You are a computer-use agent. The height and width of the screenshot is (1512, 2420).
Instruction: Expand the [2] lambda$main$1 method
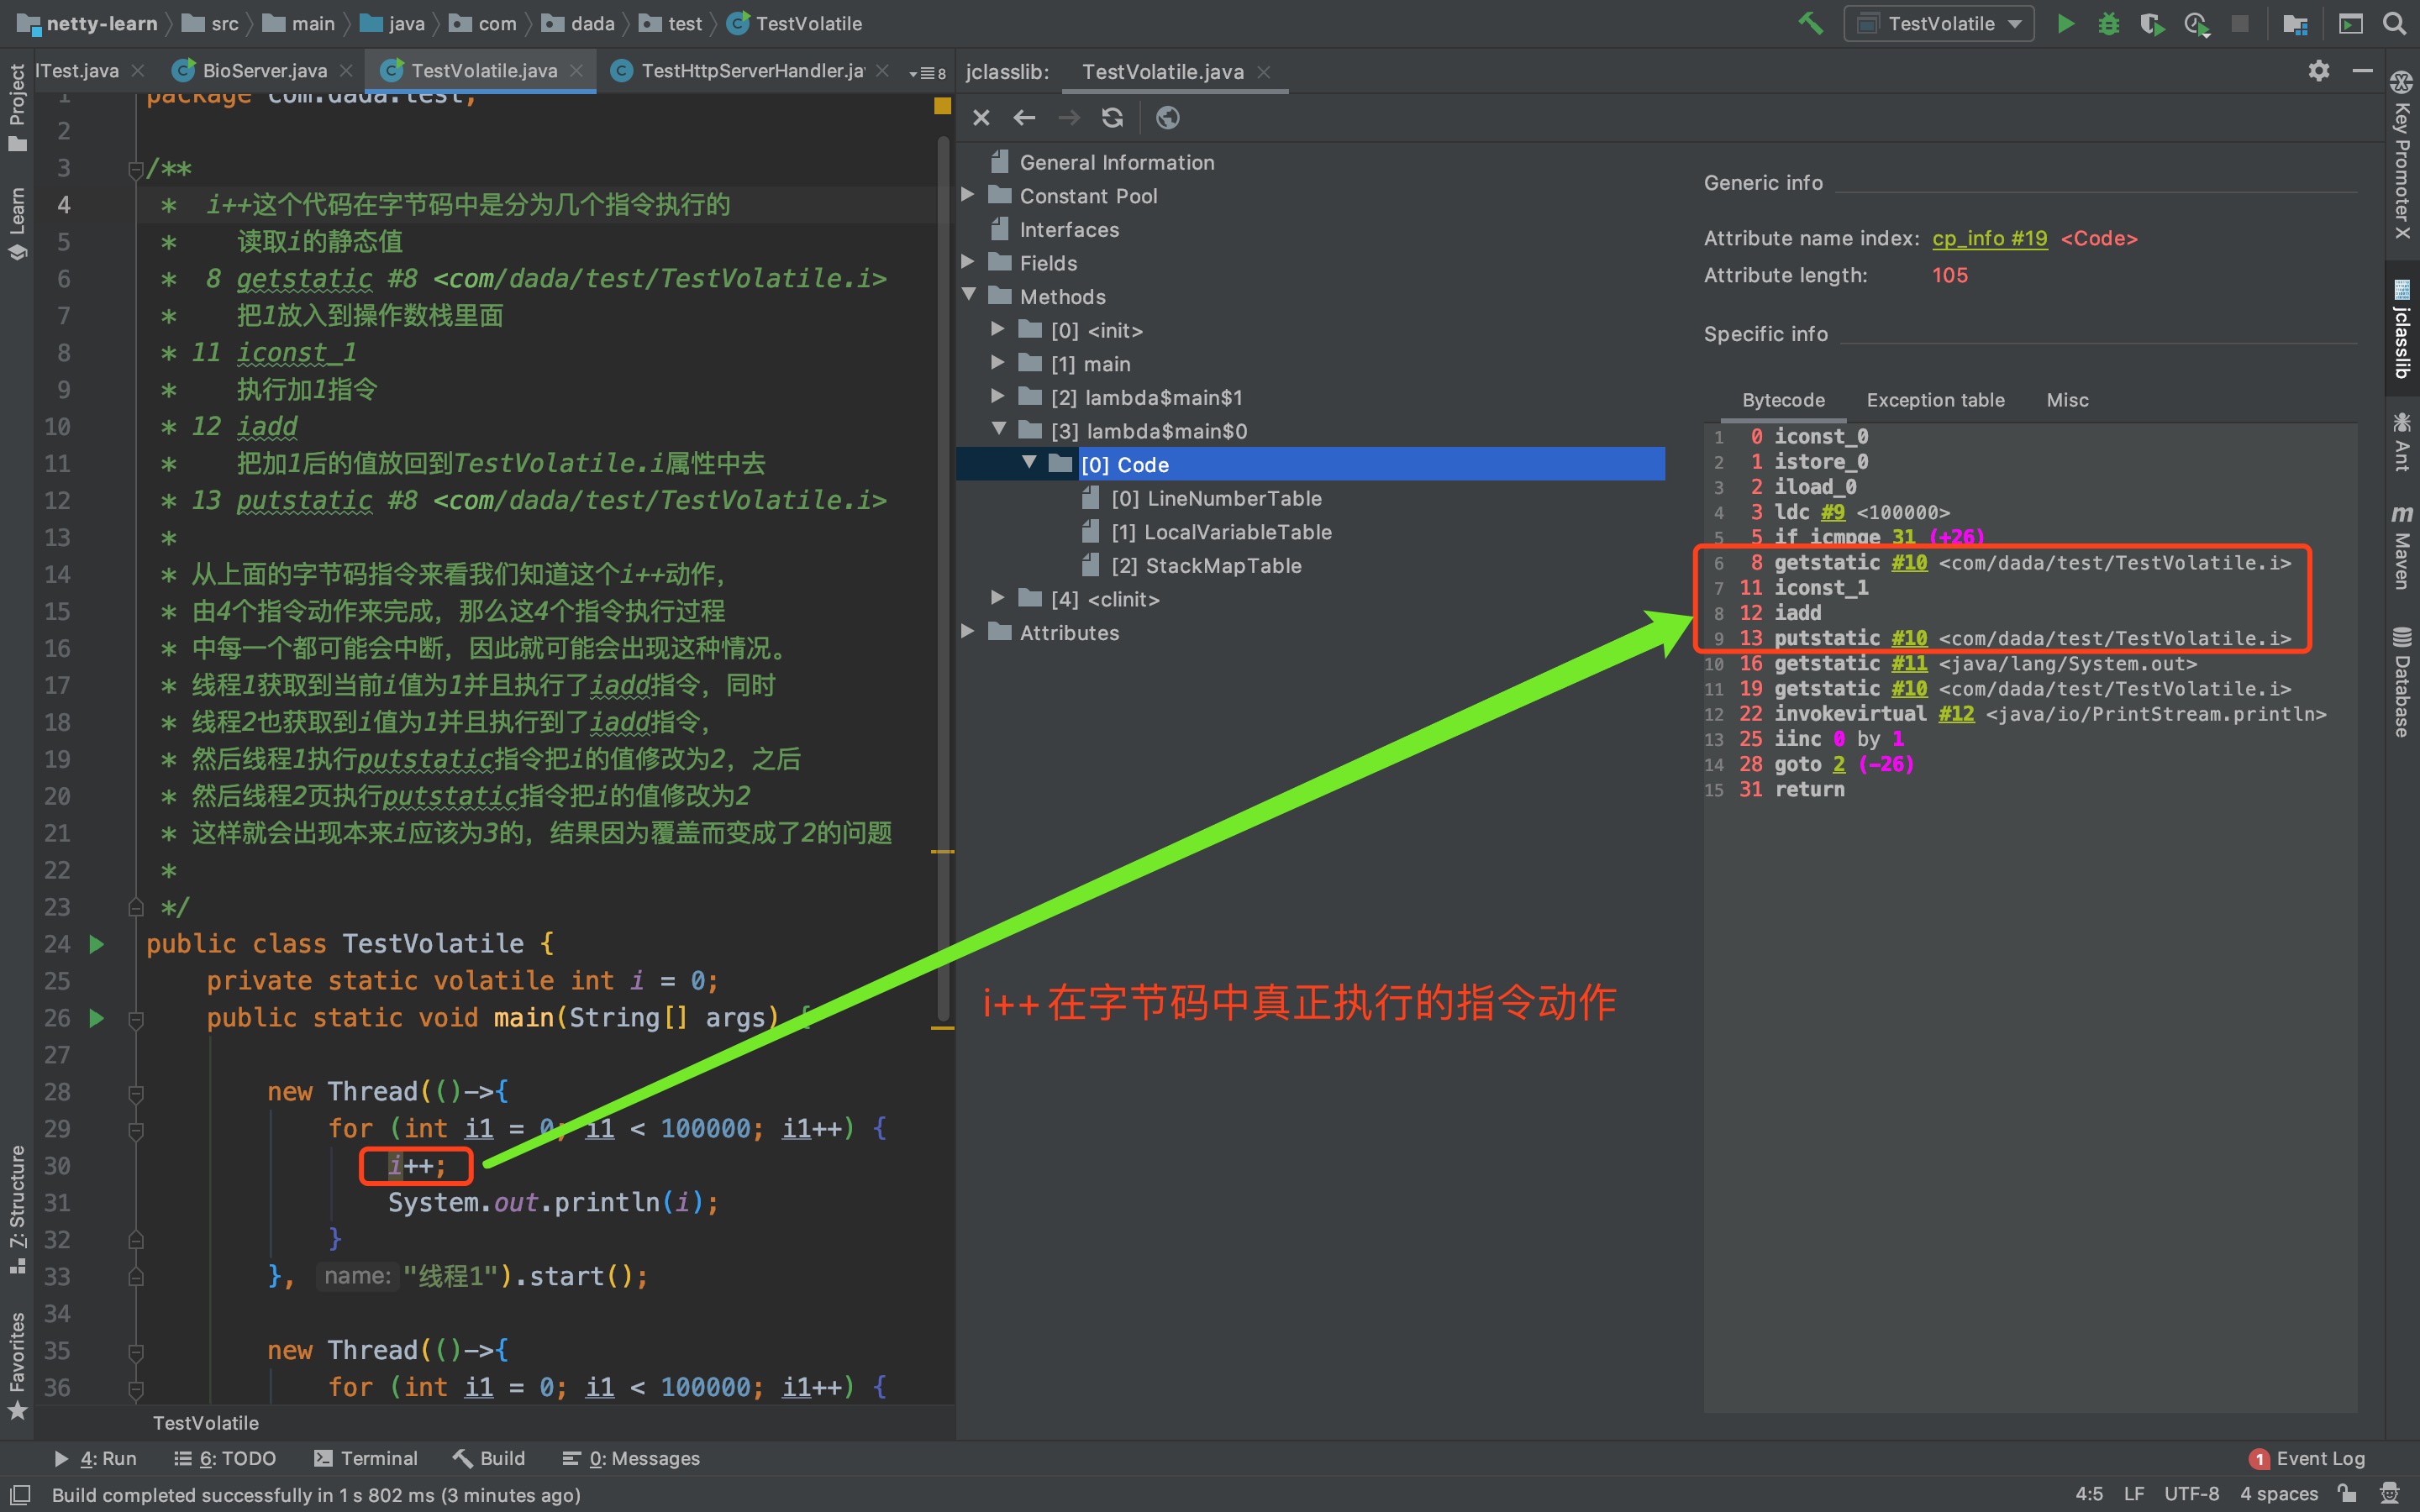tap(998, 396)
